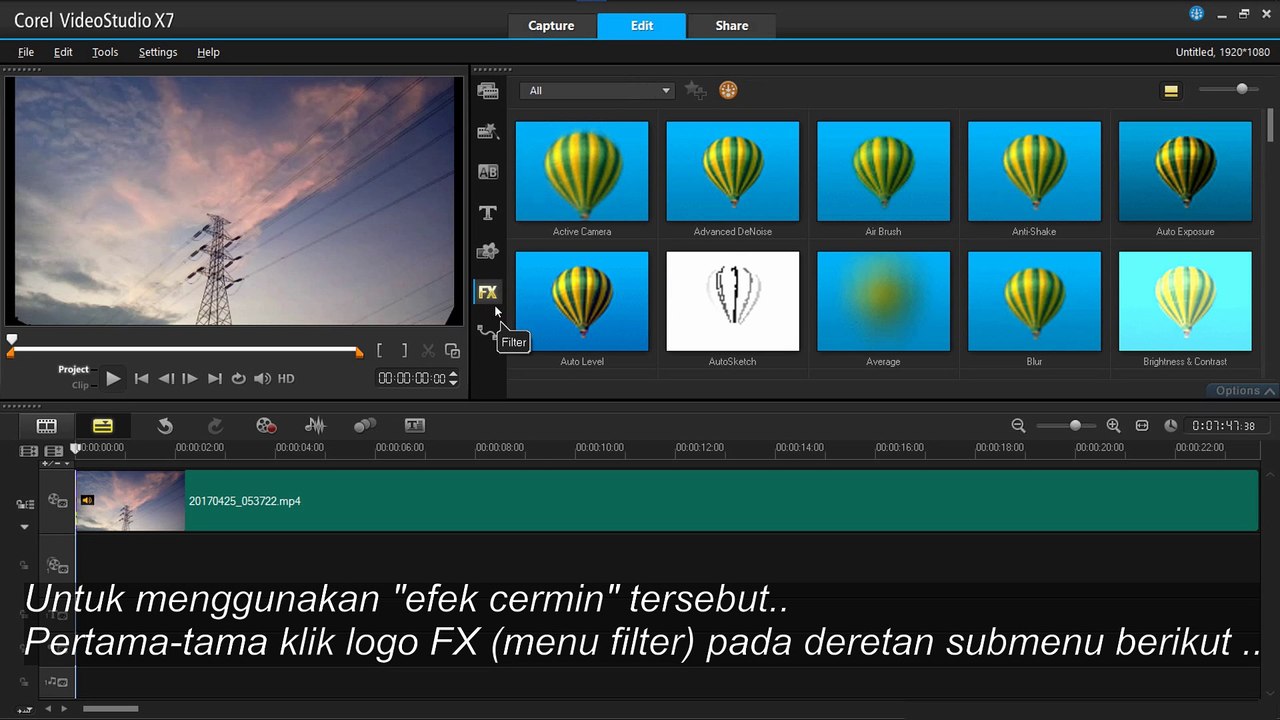Open the Media library panel icon
1280x720 pixels.
(x=488, y=91)
